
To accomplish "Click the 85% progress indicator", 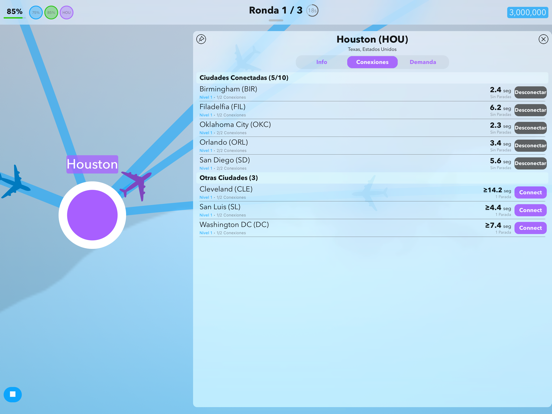I will coord(14,12).
